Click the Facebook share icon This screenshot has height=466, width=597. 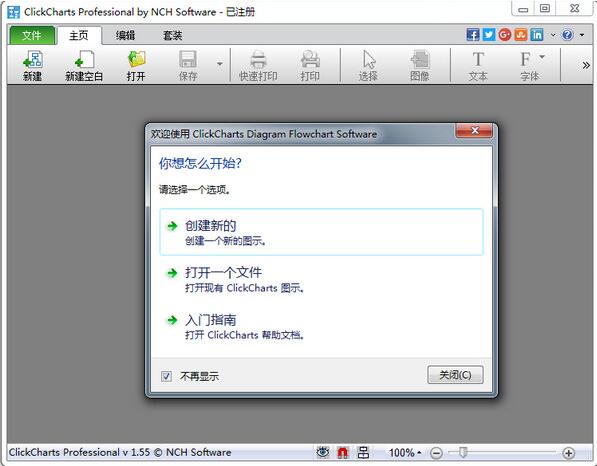pos(473,35)
